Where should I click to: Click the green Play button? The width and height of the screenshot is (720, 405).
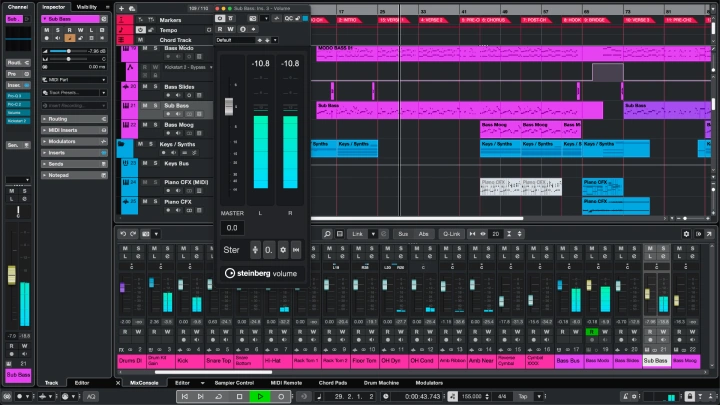point(260,396)
